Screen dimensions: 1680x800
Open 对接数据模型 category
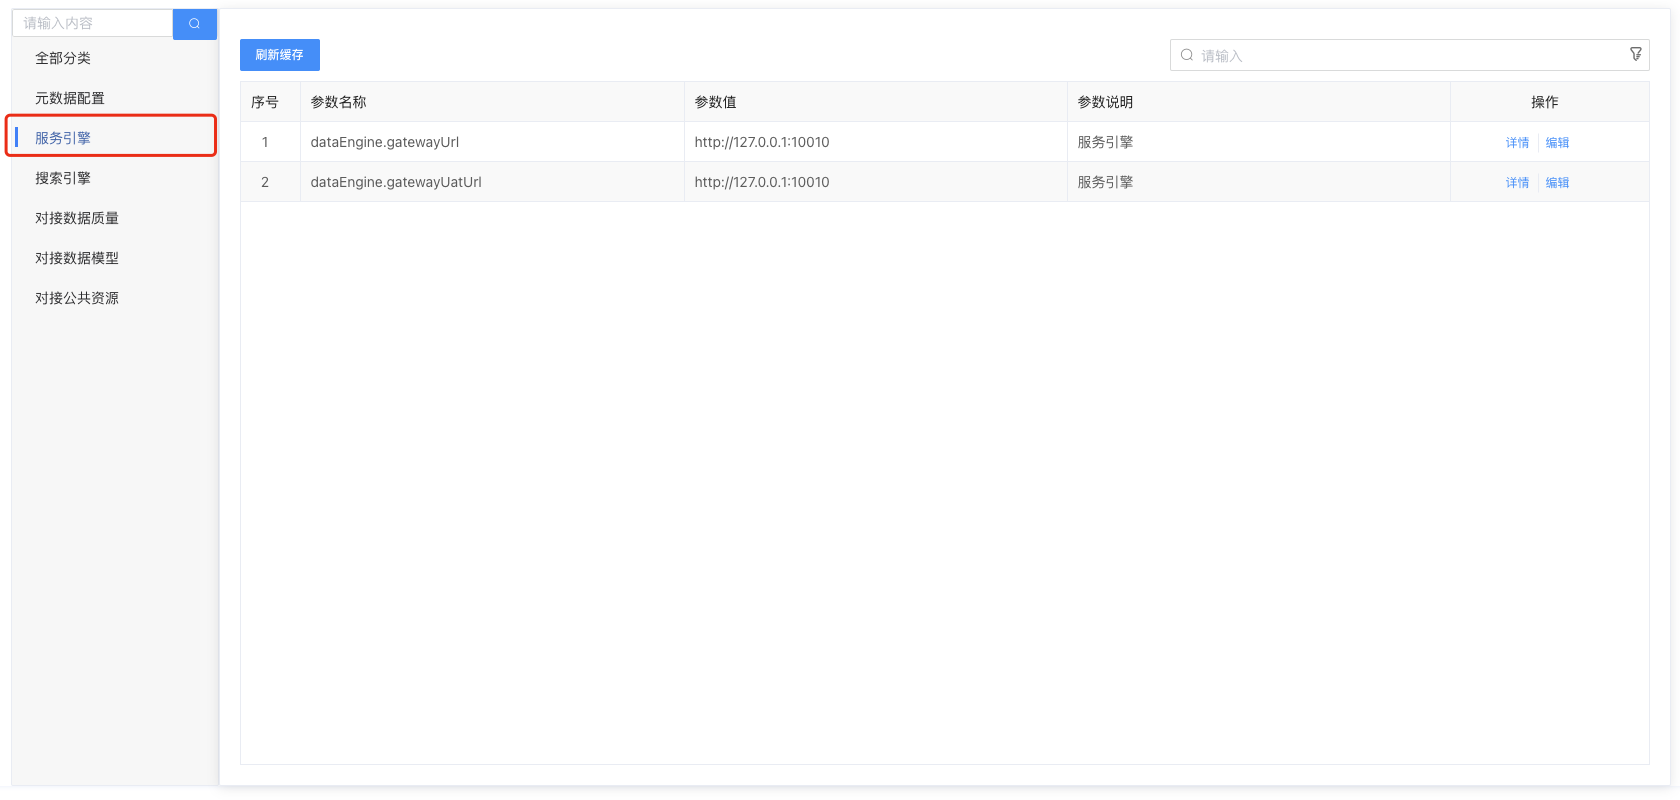(x=77, y=258)
